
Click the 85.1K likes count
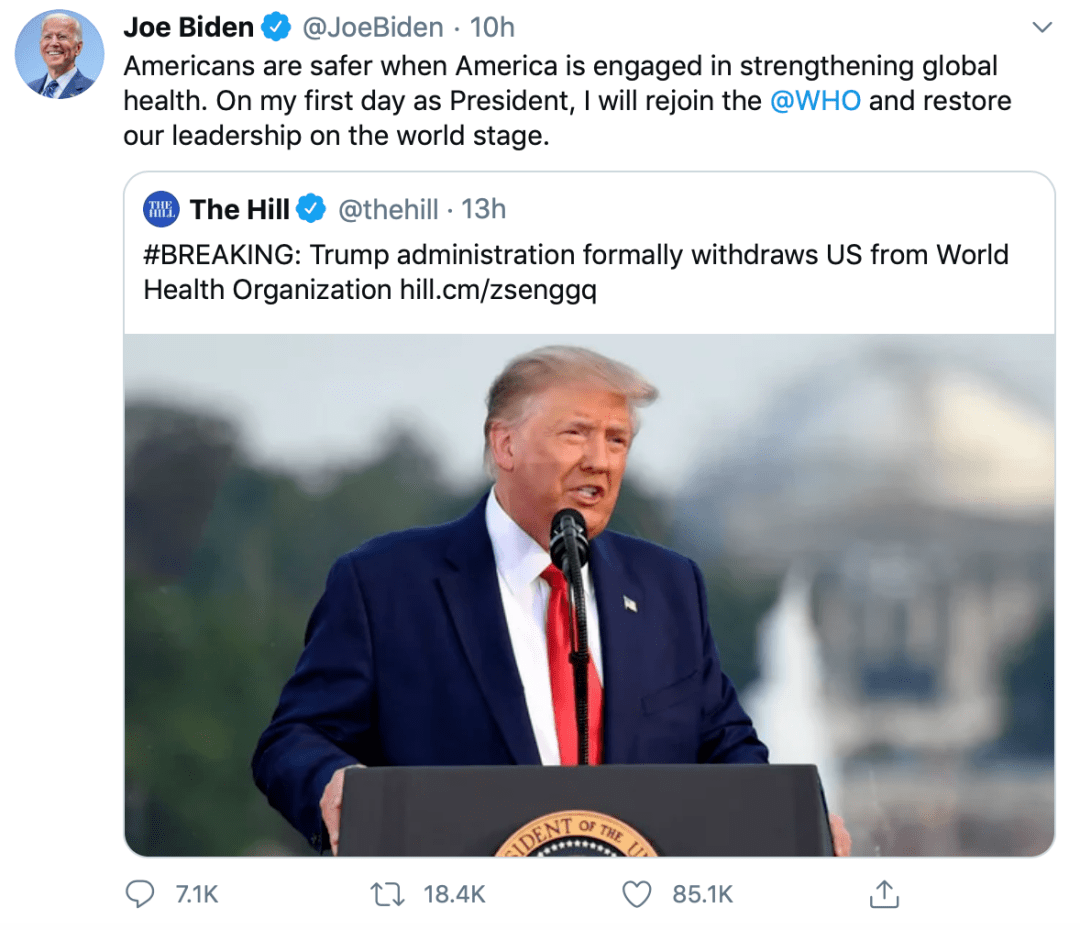coord(703,894)
